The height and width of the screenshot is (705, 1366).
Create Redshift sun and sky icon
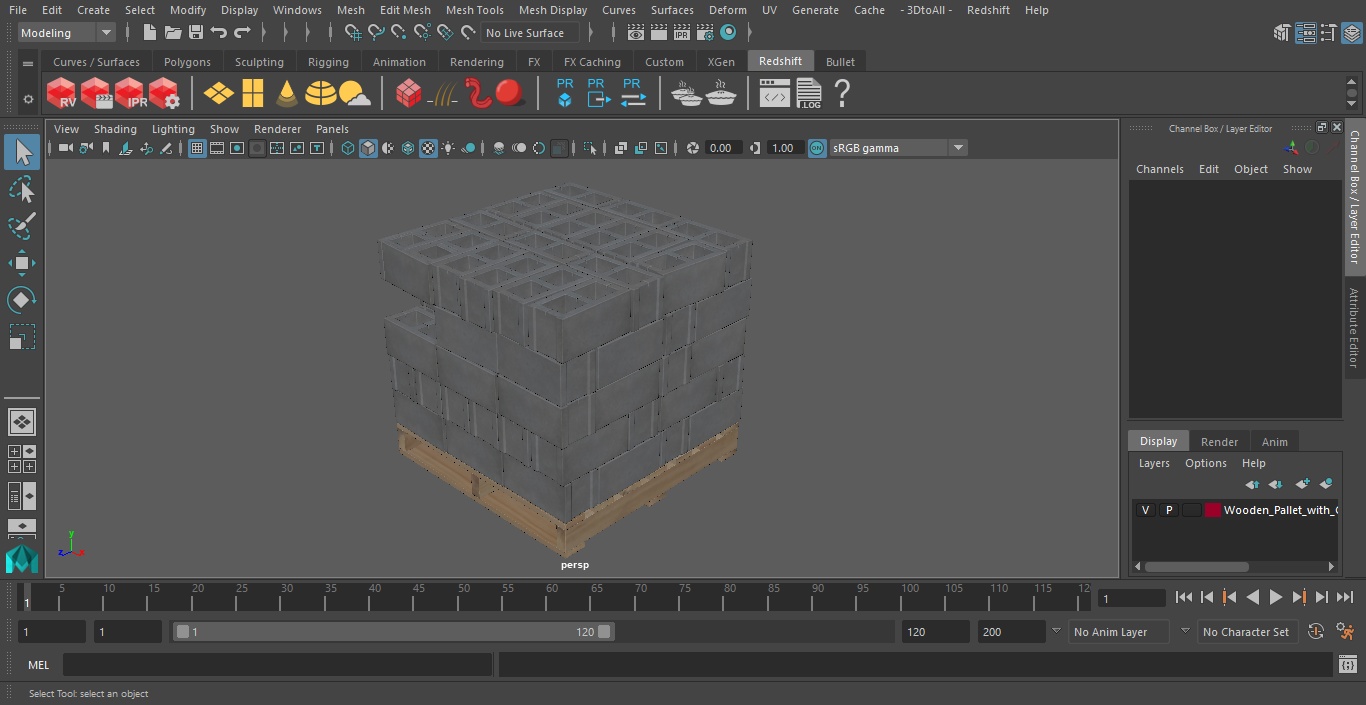(x=355, y=94)
